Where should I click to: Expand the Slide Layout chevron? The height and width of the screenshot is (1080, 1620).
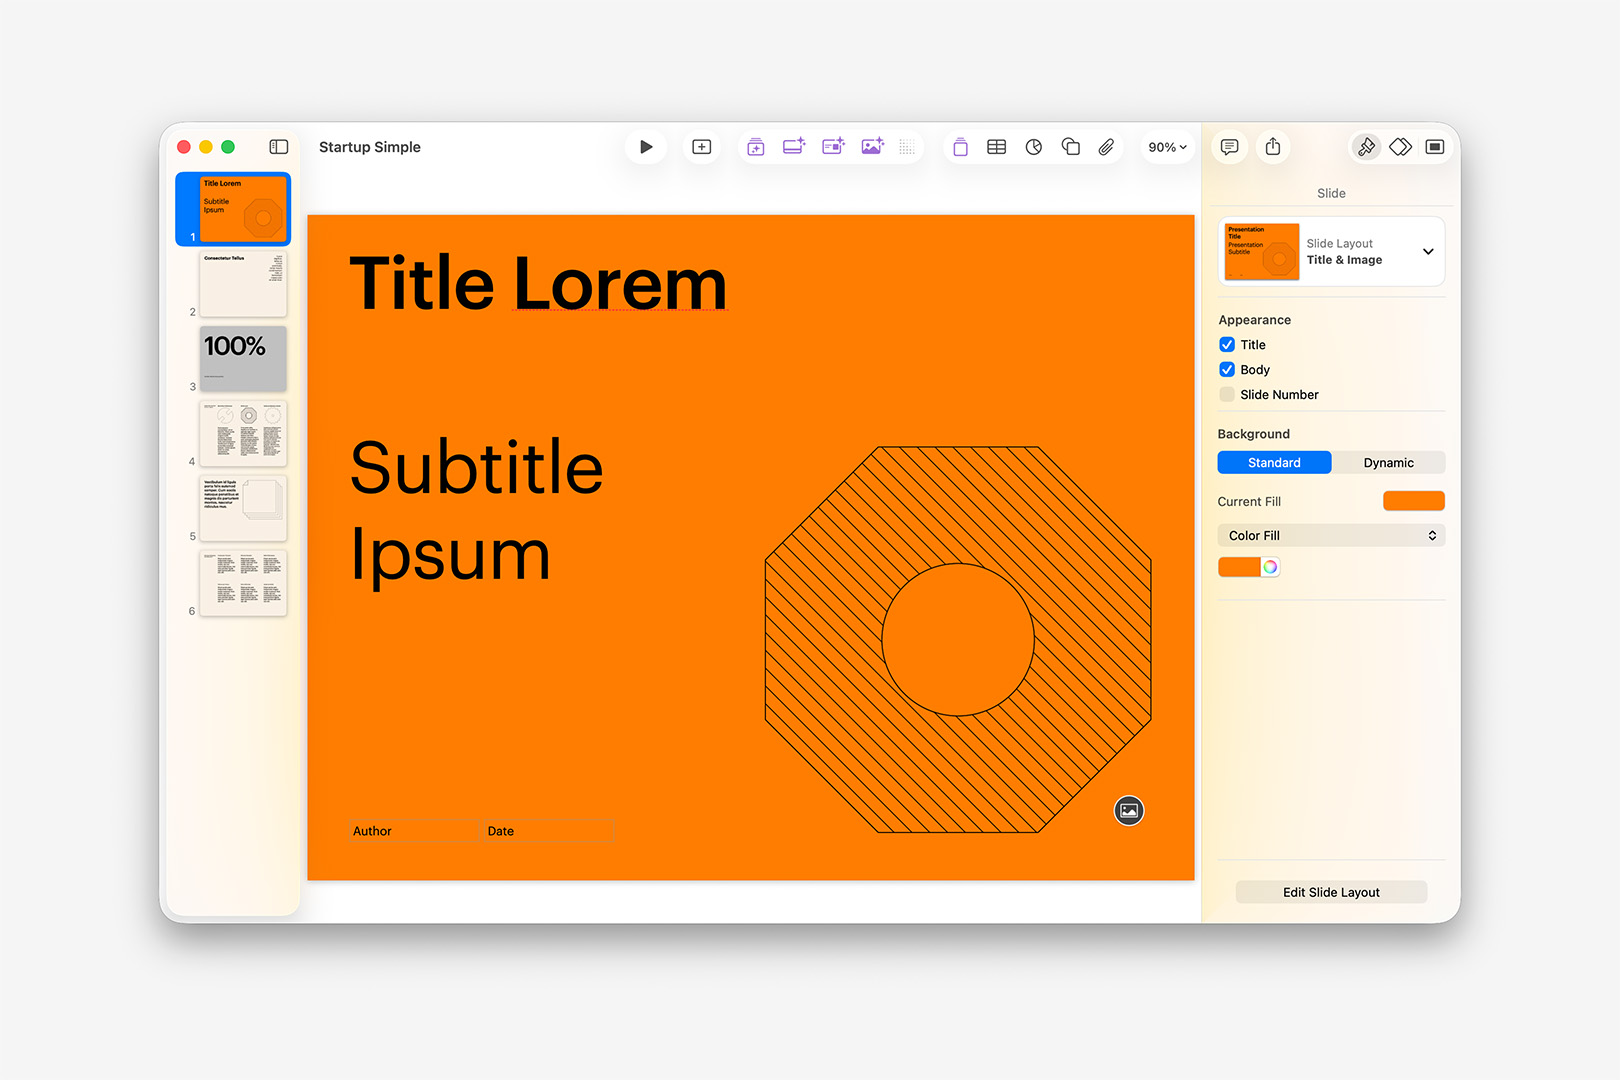1427,251
